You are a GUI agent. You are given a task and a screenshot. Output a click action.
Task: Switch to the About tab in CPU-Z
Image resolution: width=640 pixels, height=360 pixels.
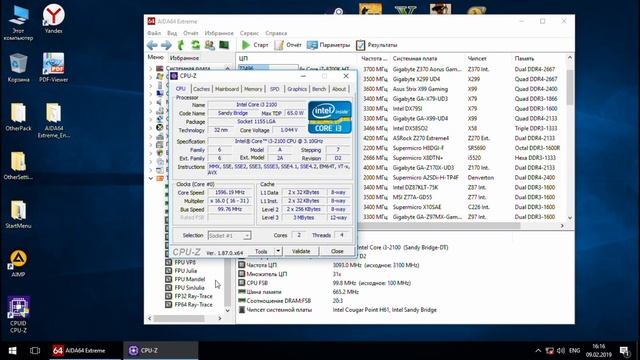point(339,89)
